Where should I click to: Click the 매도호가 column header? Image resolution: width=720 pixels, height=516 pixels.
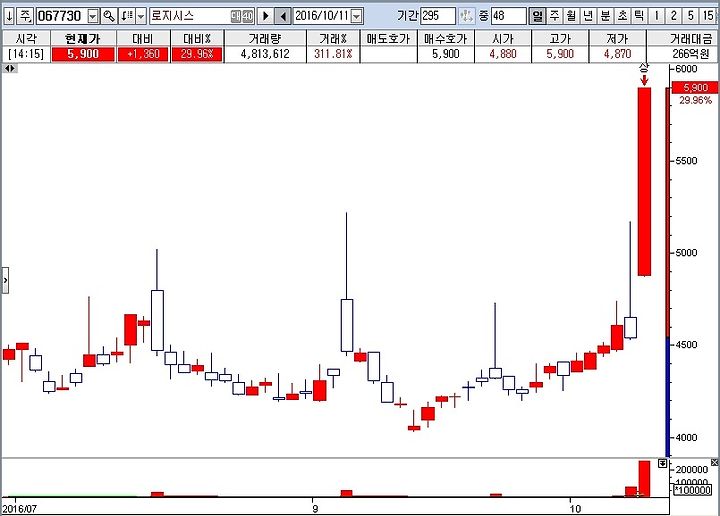click(x=388, y=39)
